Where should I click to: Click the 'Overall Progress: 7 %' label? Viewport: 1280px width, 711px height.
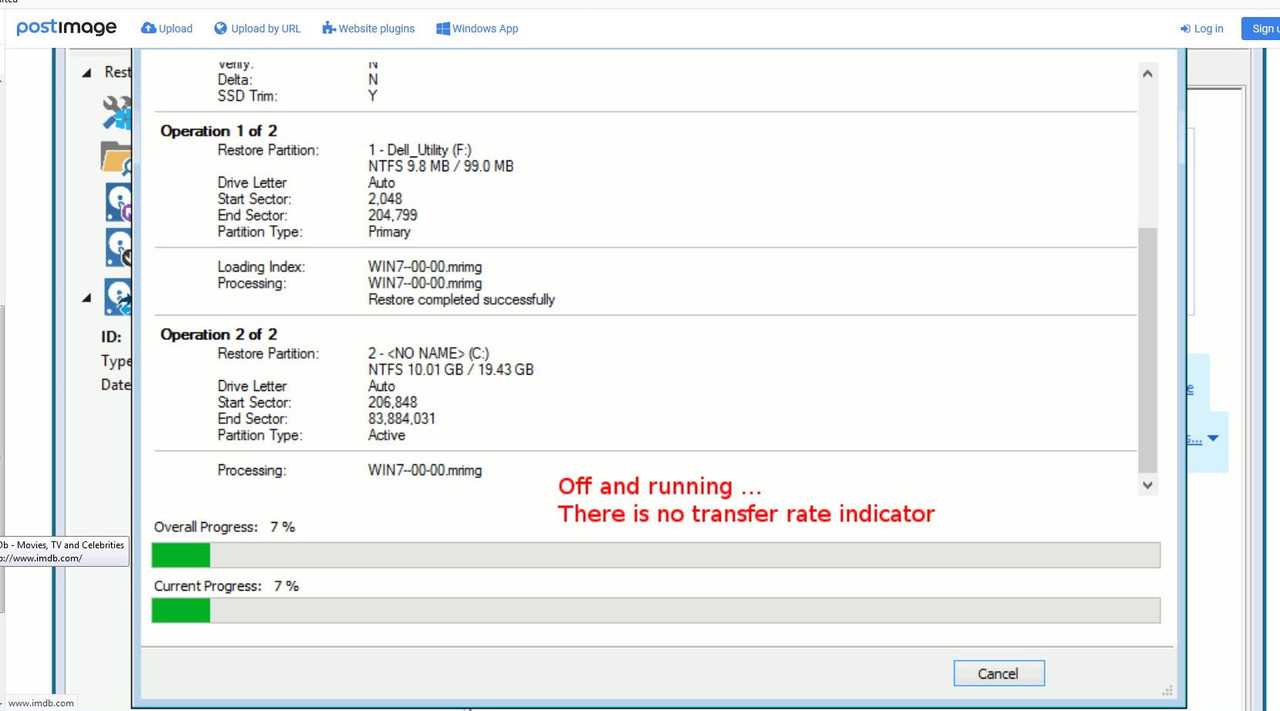point(224,527)
